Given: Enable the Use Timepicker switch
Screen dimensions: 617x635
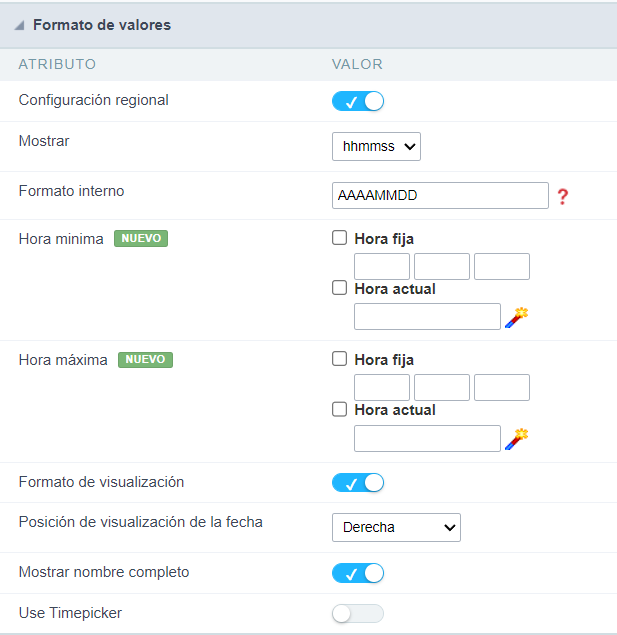Looking at the screenshot, I should (x=358, y=614).
